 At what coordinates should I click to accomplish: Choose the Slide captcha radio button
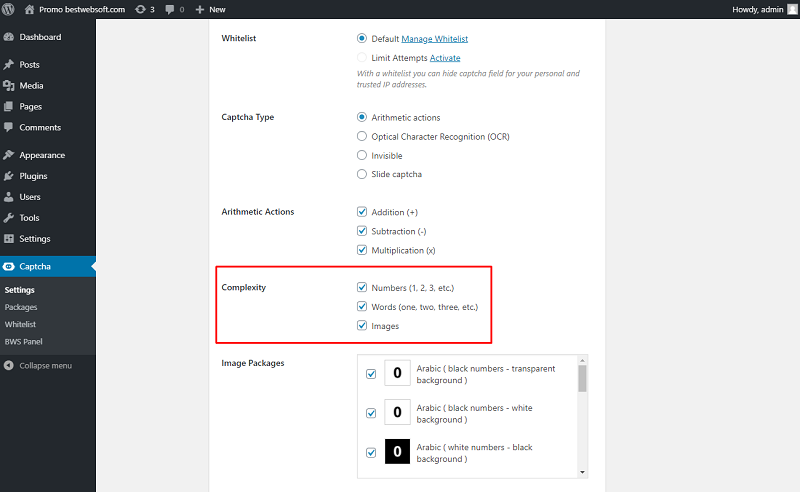tap(362, 174)
